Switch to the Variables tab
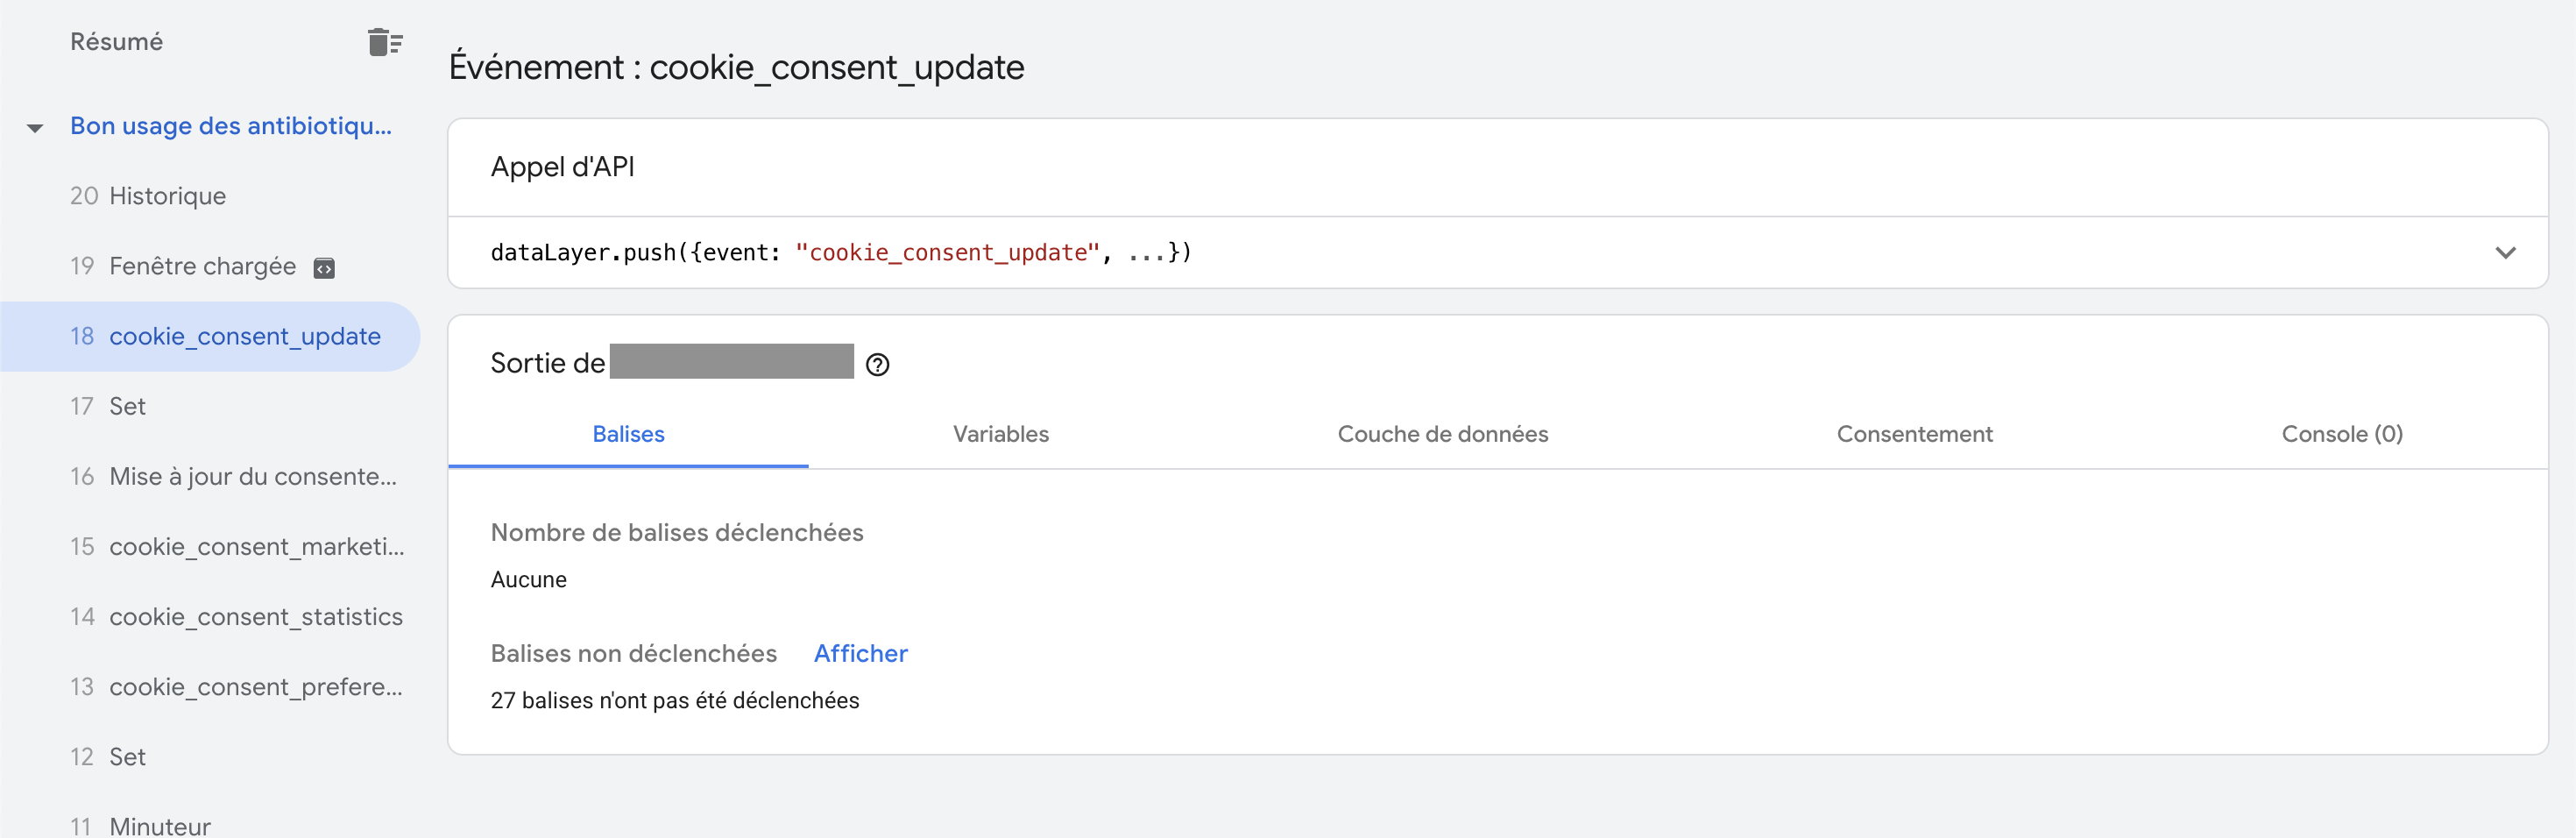This screenshot has height=838, width=2576. [x=1000, y=434]
